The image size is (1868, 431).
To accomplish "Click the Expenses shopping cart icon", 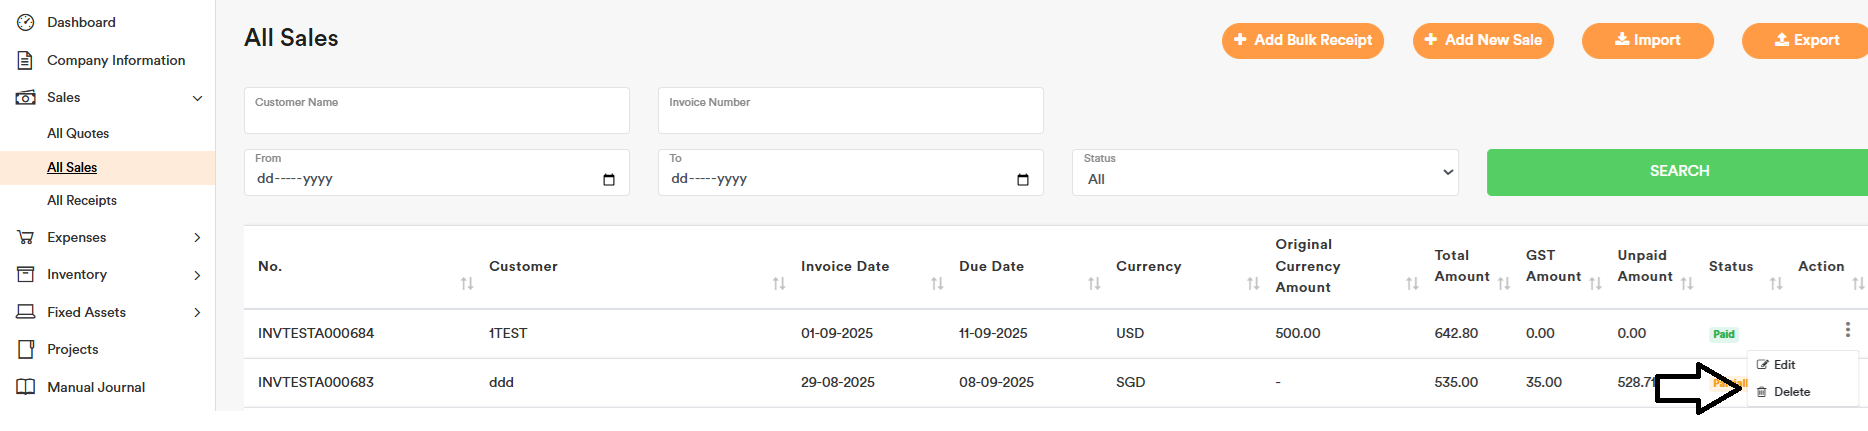I will 26,237.
